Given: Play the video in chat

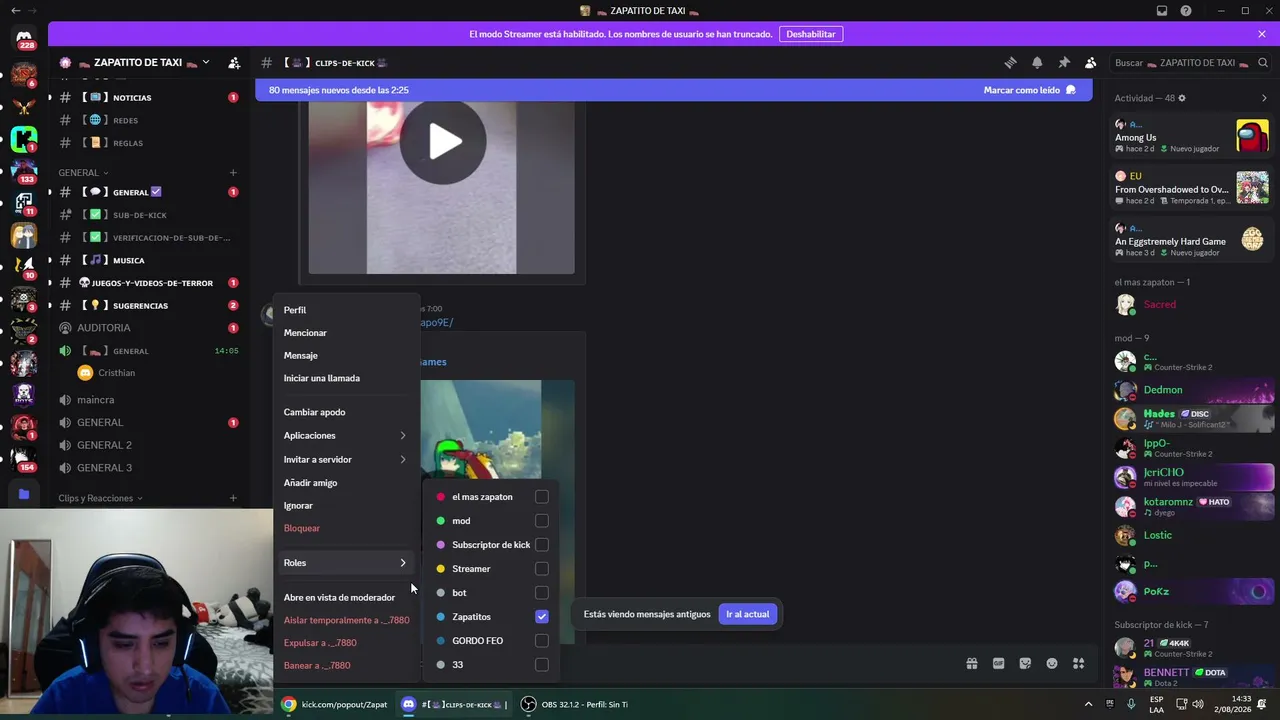Looking at the screenshot, I should [443, 142].
